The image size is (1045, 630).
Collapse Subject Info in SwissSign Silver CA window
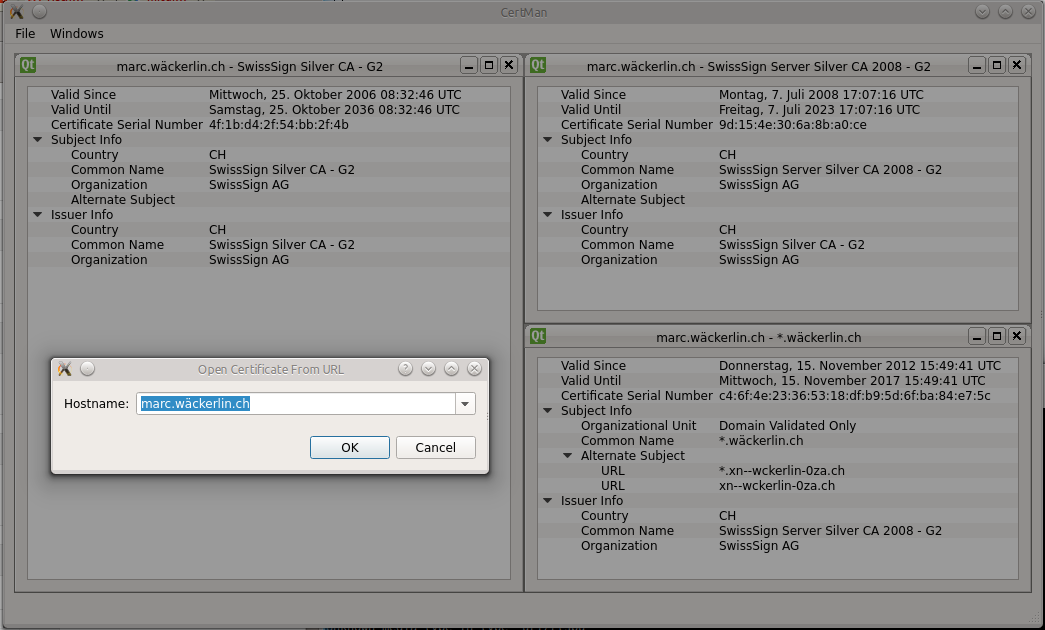tap(38, 140)
